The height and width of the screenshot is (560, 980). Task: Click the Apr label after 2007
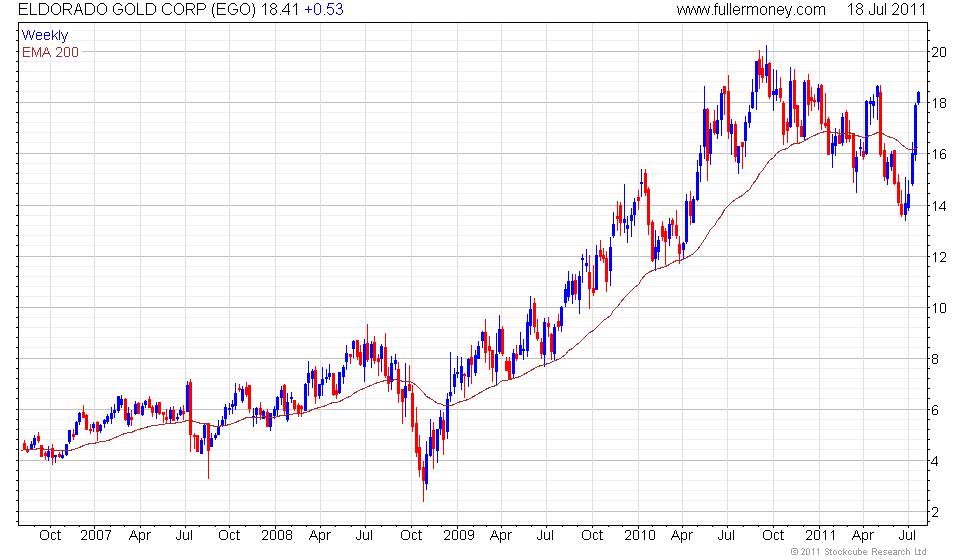pyautogui.click(x=139, y=536)
